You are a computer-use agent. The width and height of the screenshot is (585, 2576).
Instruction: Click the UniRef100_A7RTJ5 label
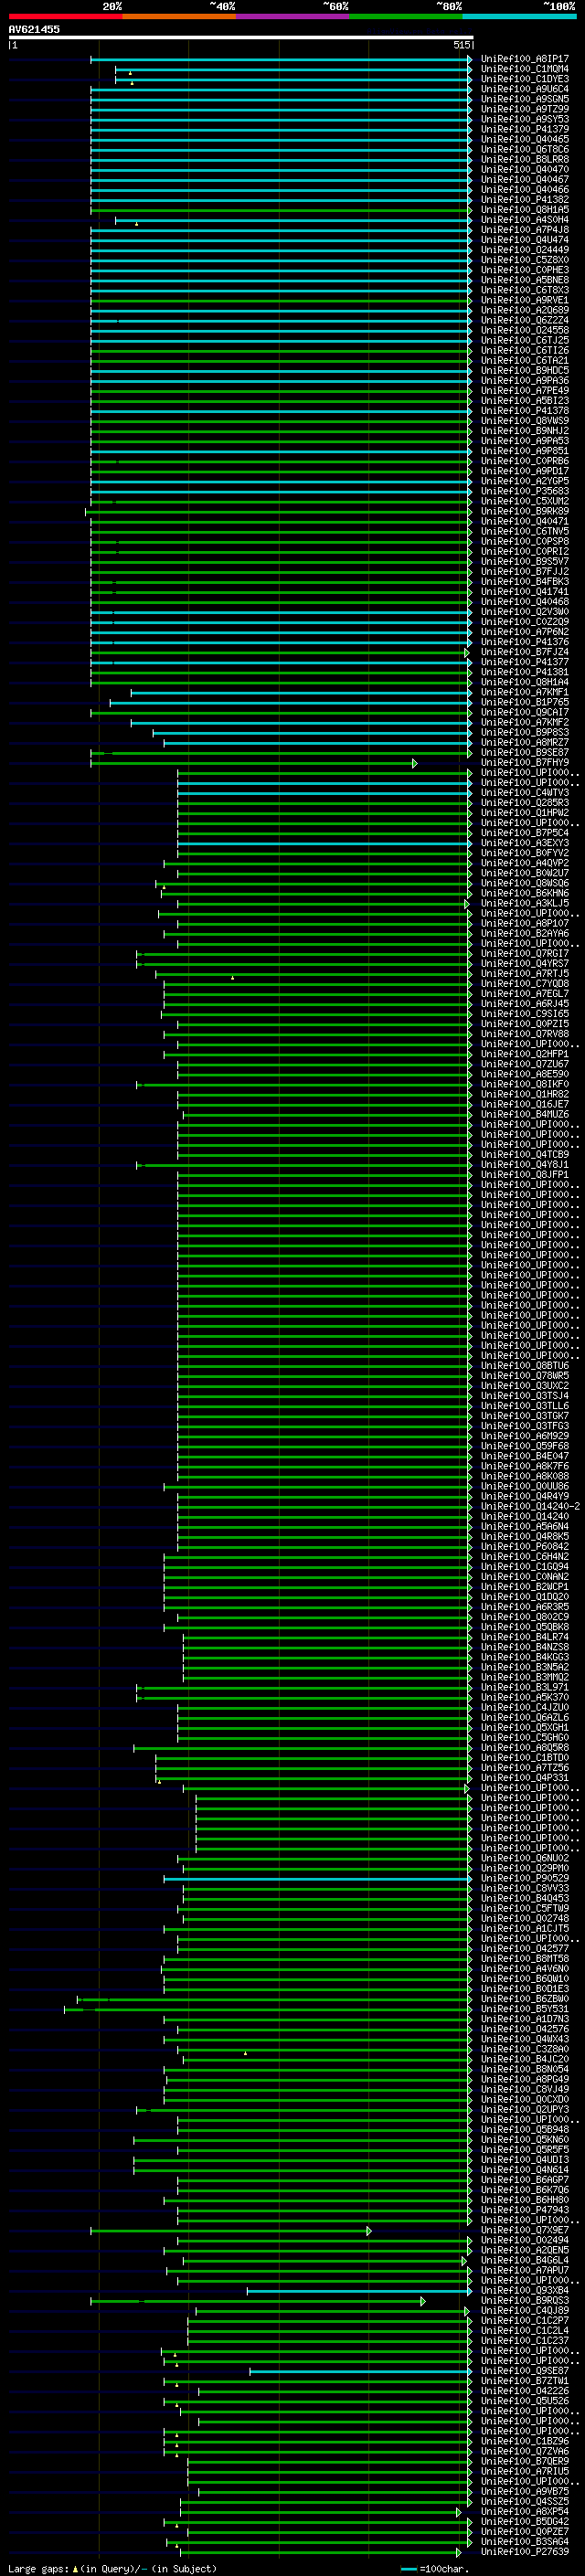point(524,973)
